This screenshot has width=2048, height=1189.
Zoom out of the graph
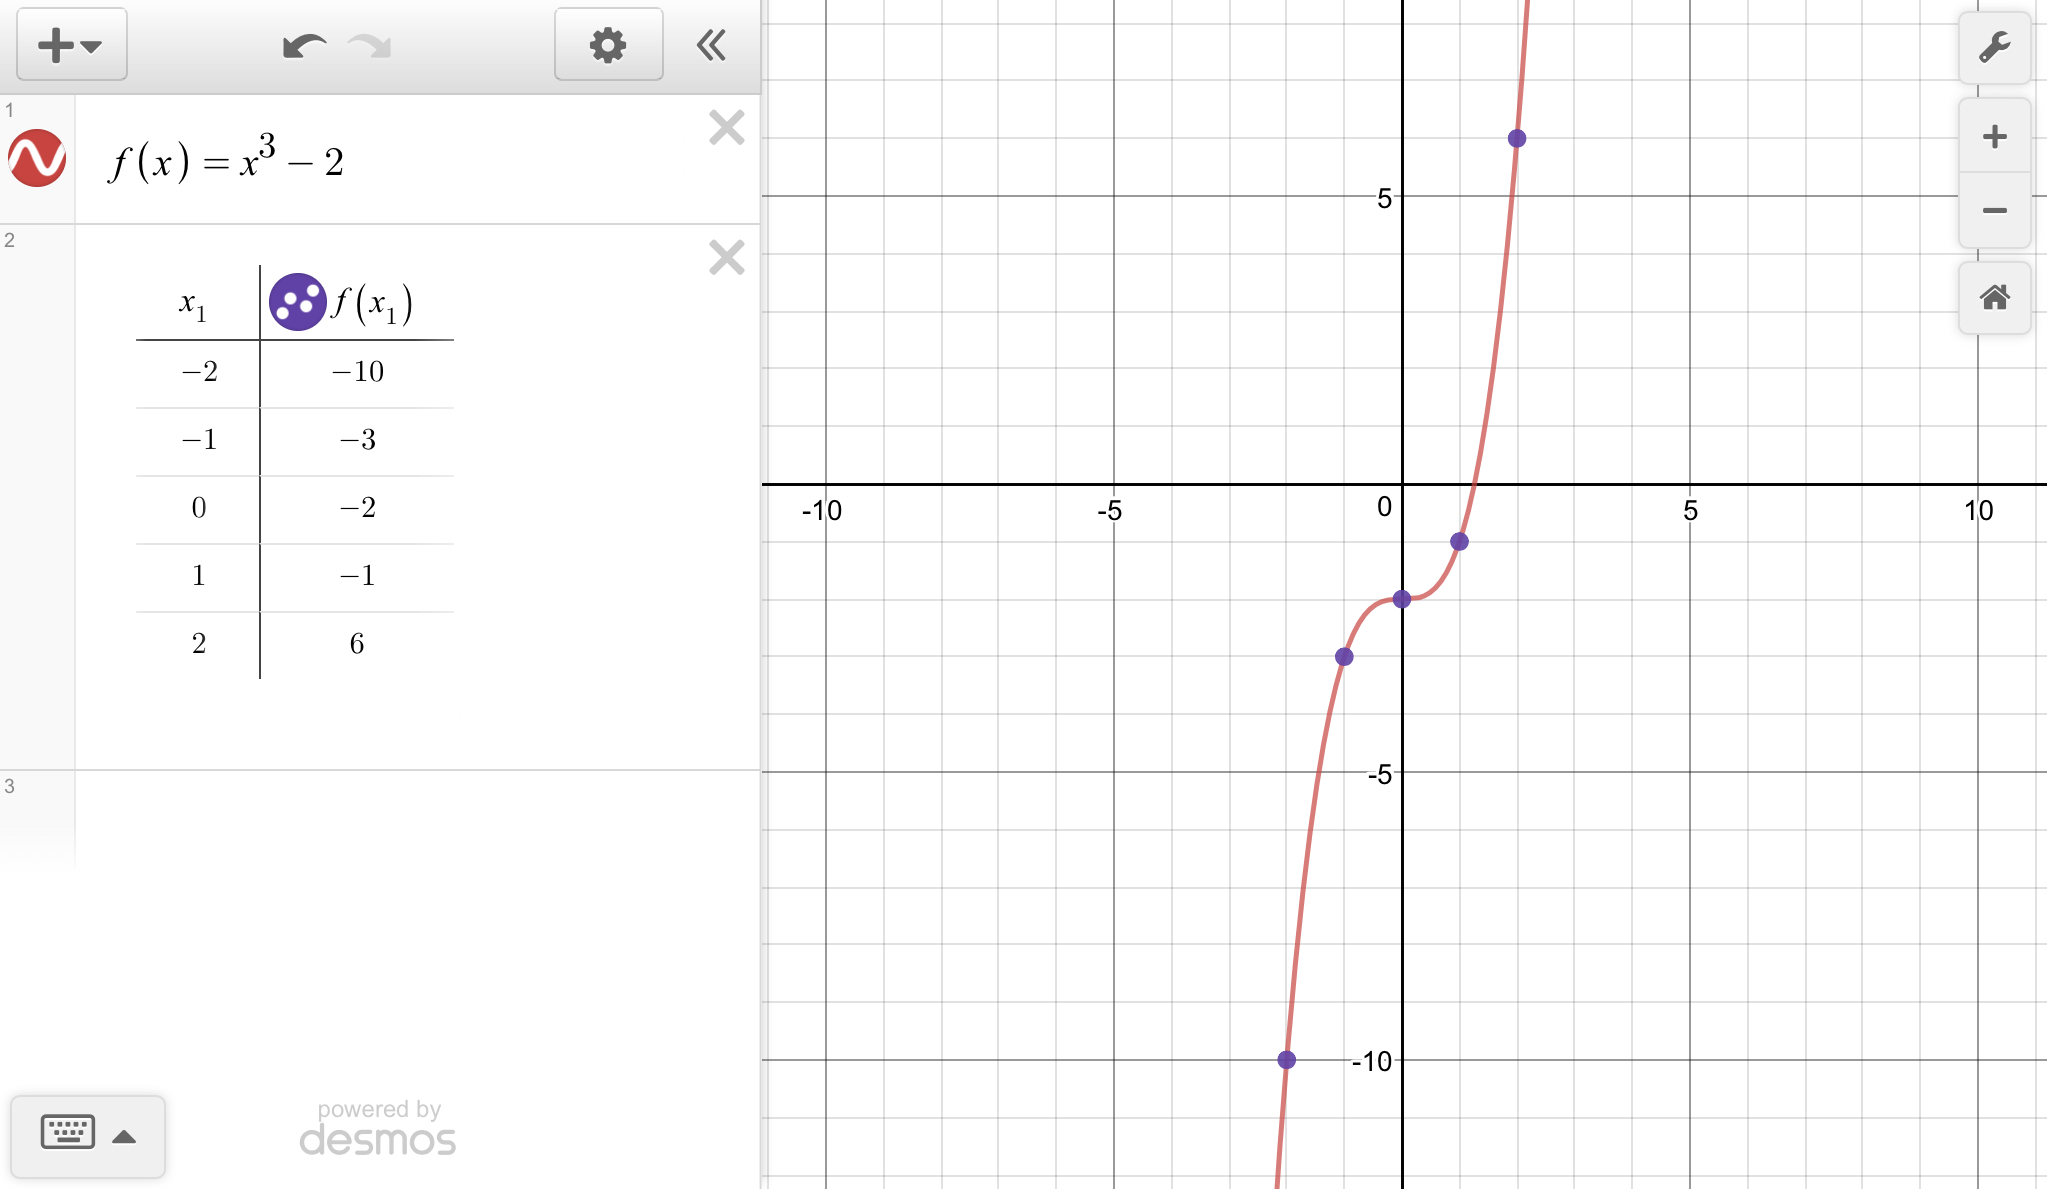click(x=1994, y=210)
